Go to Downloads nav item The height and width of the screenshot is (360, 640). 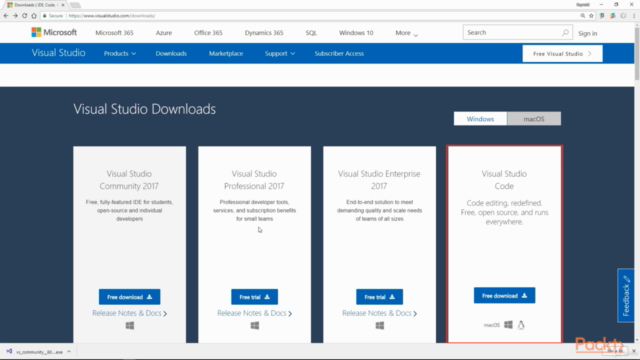click(x=171, y=53)
